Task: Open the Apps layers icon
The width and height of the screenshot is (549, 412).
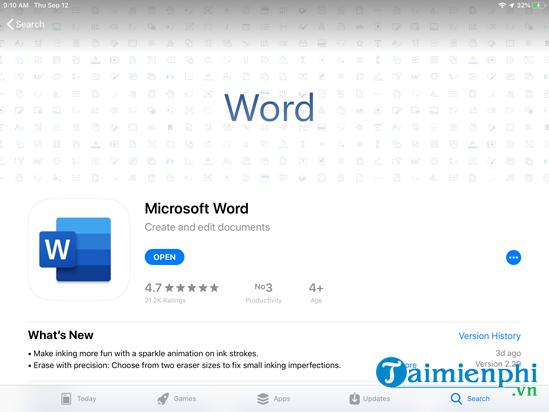Action: point(263,399)
